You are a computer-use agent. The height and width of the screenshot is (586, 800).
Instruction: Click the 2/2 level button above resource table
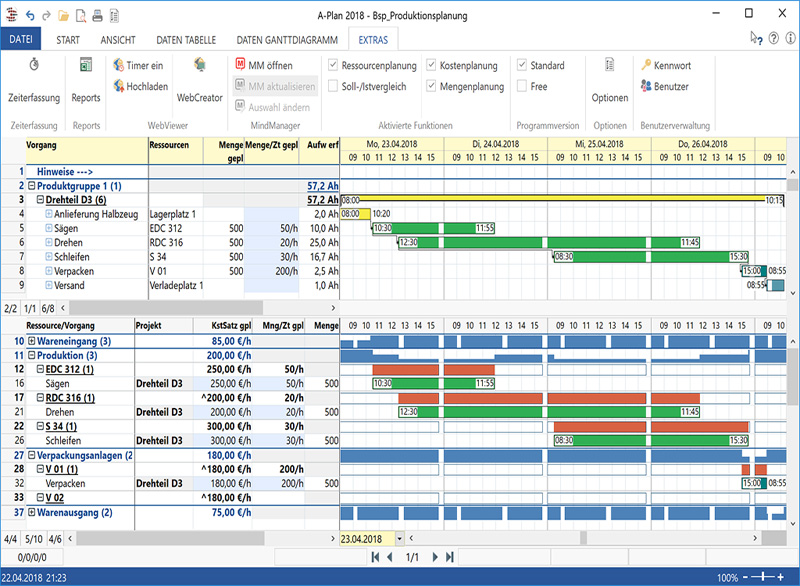[x=11, y=309]
